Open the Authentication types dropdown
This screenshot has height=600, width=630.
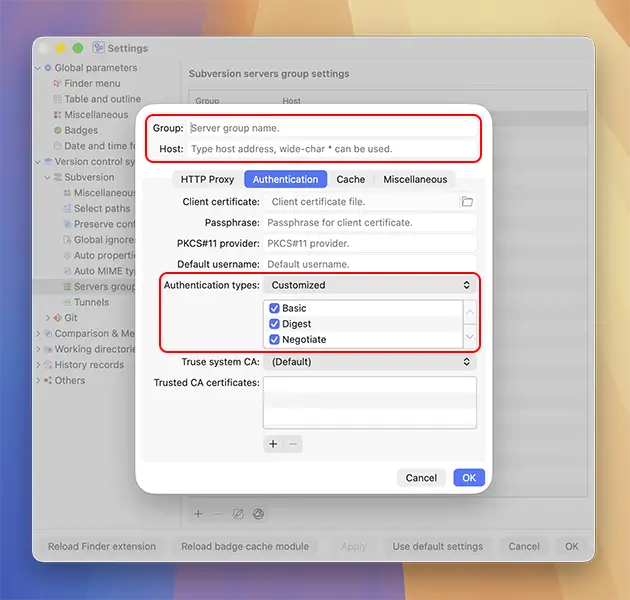point(370,285)
